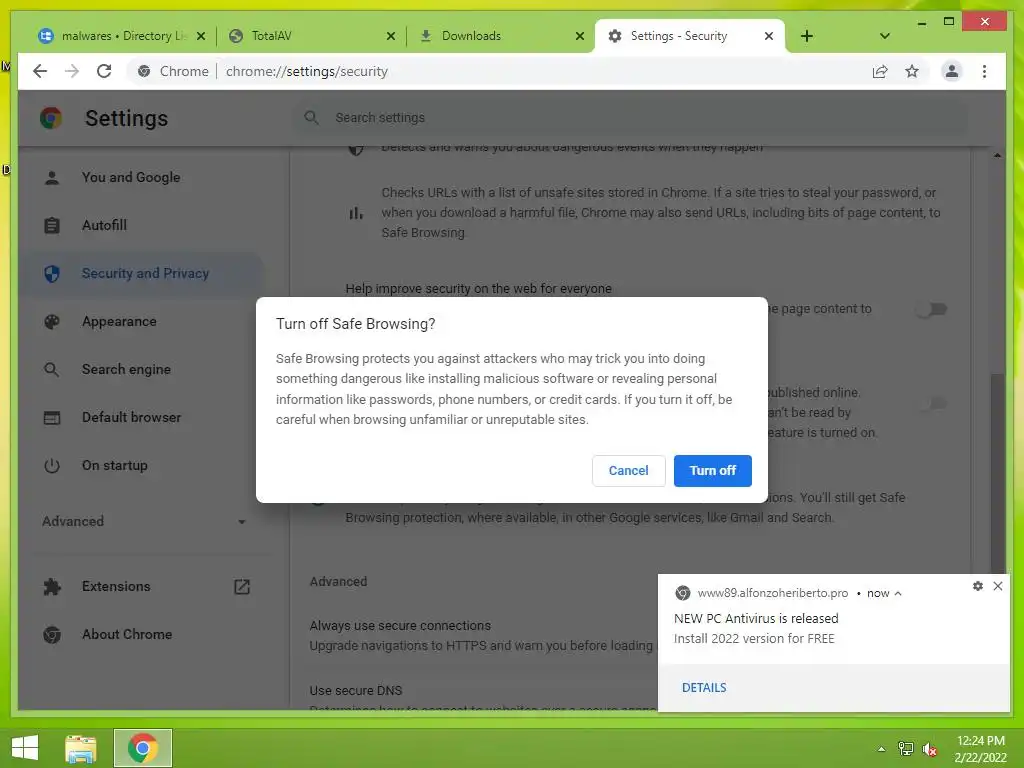This screenshot has height=768, width=1024.
Task: Click DETAILS in the notification
Action: tap(704, 688)
